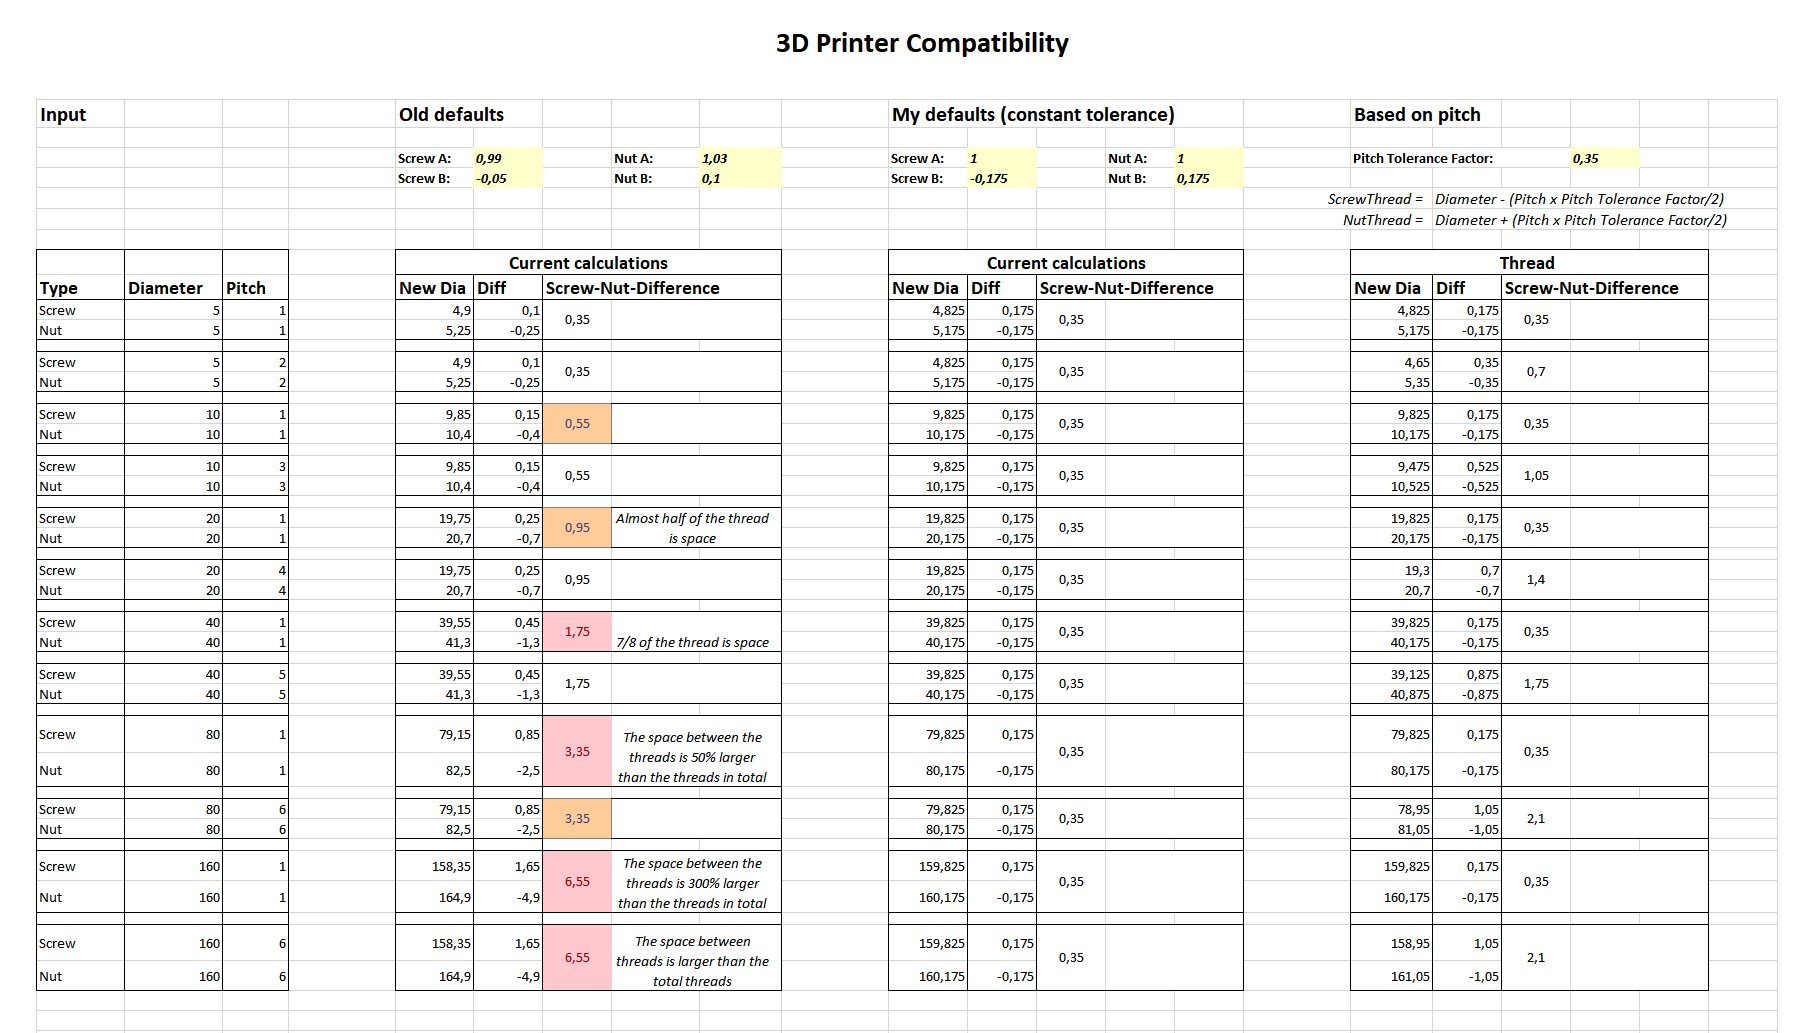Select the Thread header above Screw-Nut-Difference

(x=1528, y=262)
